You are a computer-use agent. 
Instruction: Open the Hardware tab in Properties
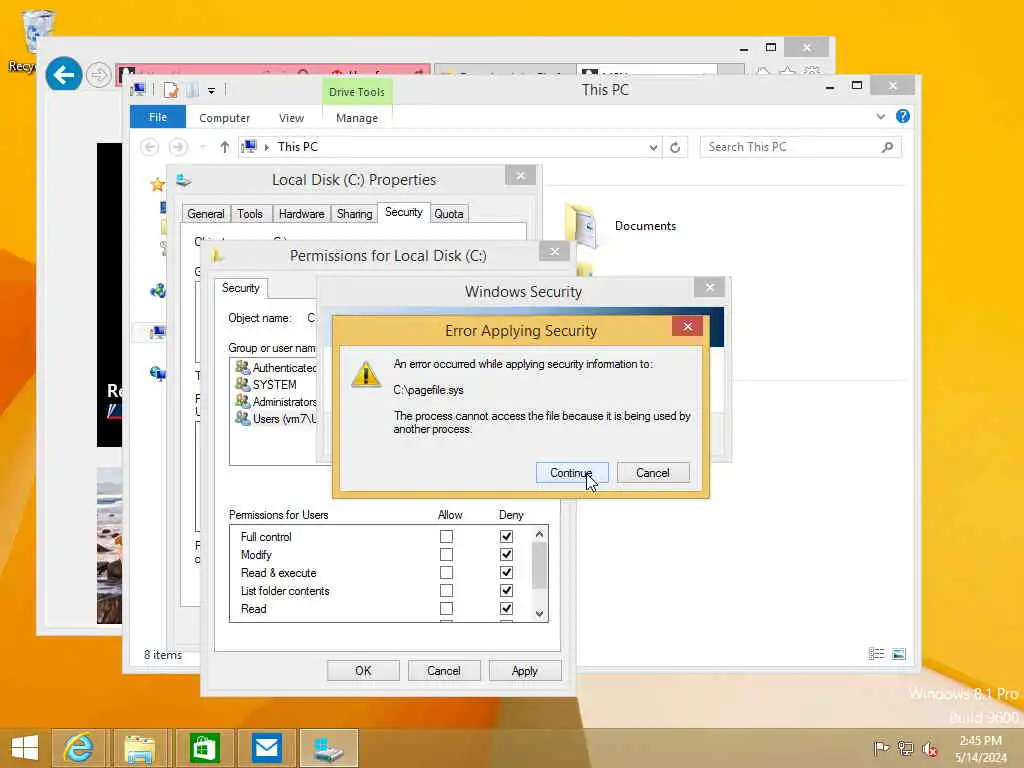pyautogui.click(x=301, y=214)
